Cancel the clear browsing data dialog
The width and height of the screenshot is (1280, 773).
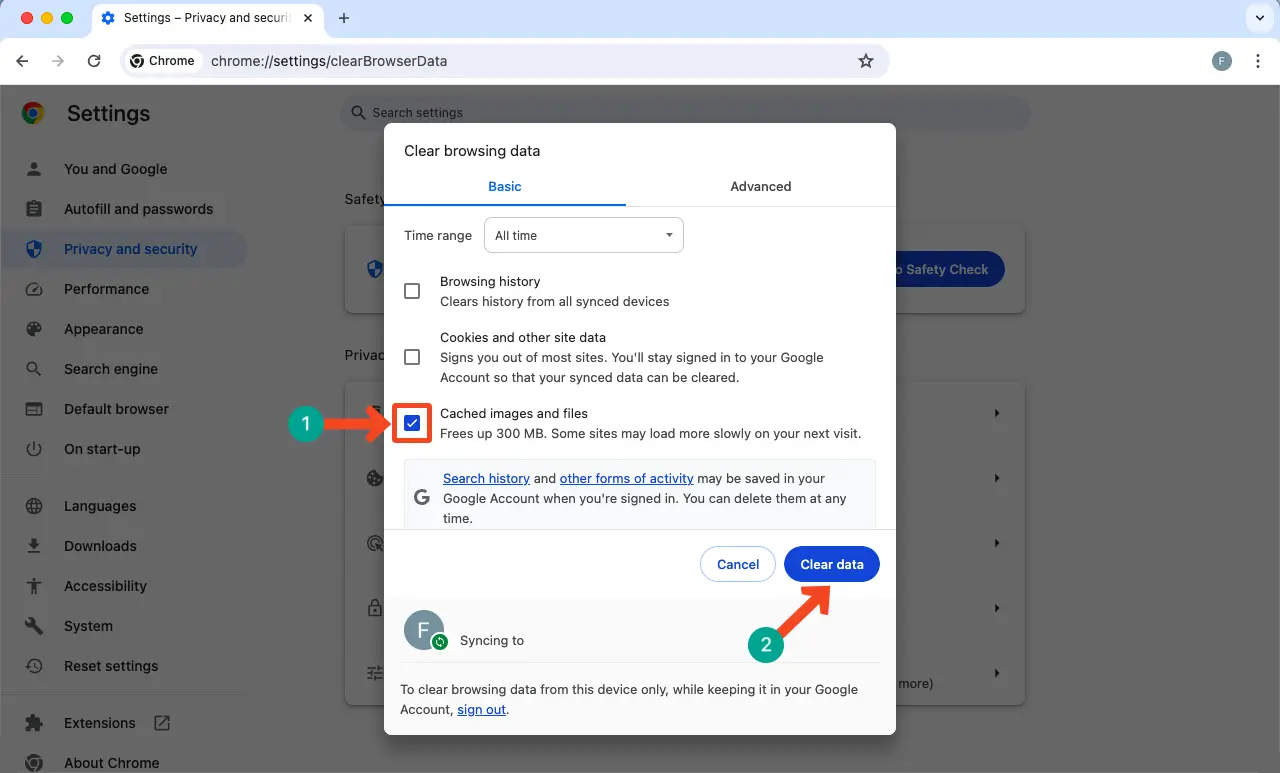tap(737, 564)
